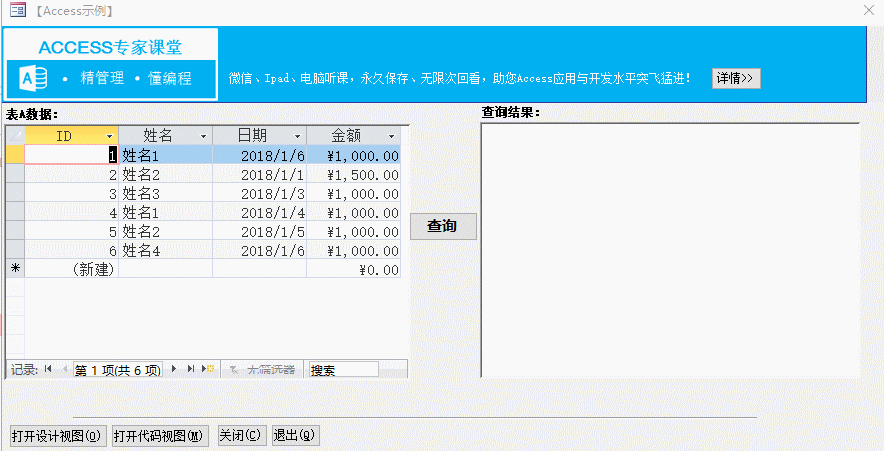Close the Access示例 window
The width and height of the screenshot is (884, 451).
pyautogui.click(x=869, y=10)
